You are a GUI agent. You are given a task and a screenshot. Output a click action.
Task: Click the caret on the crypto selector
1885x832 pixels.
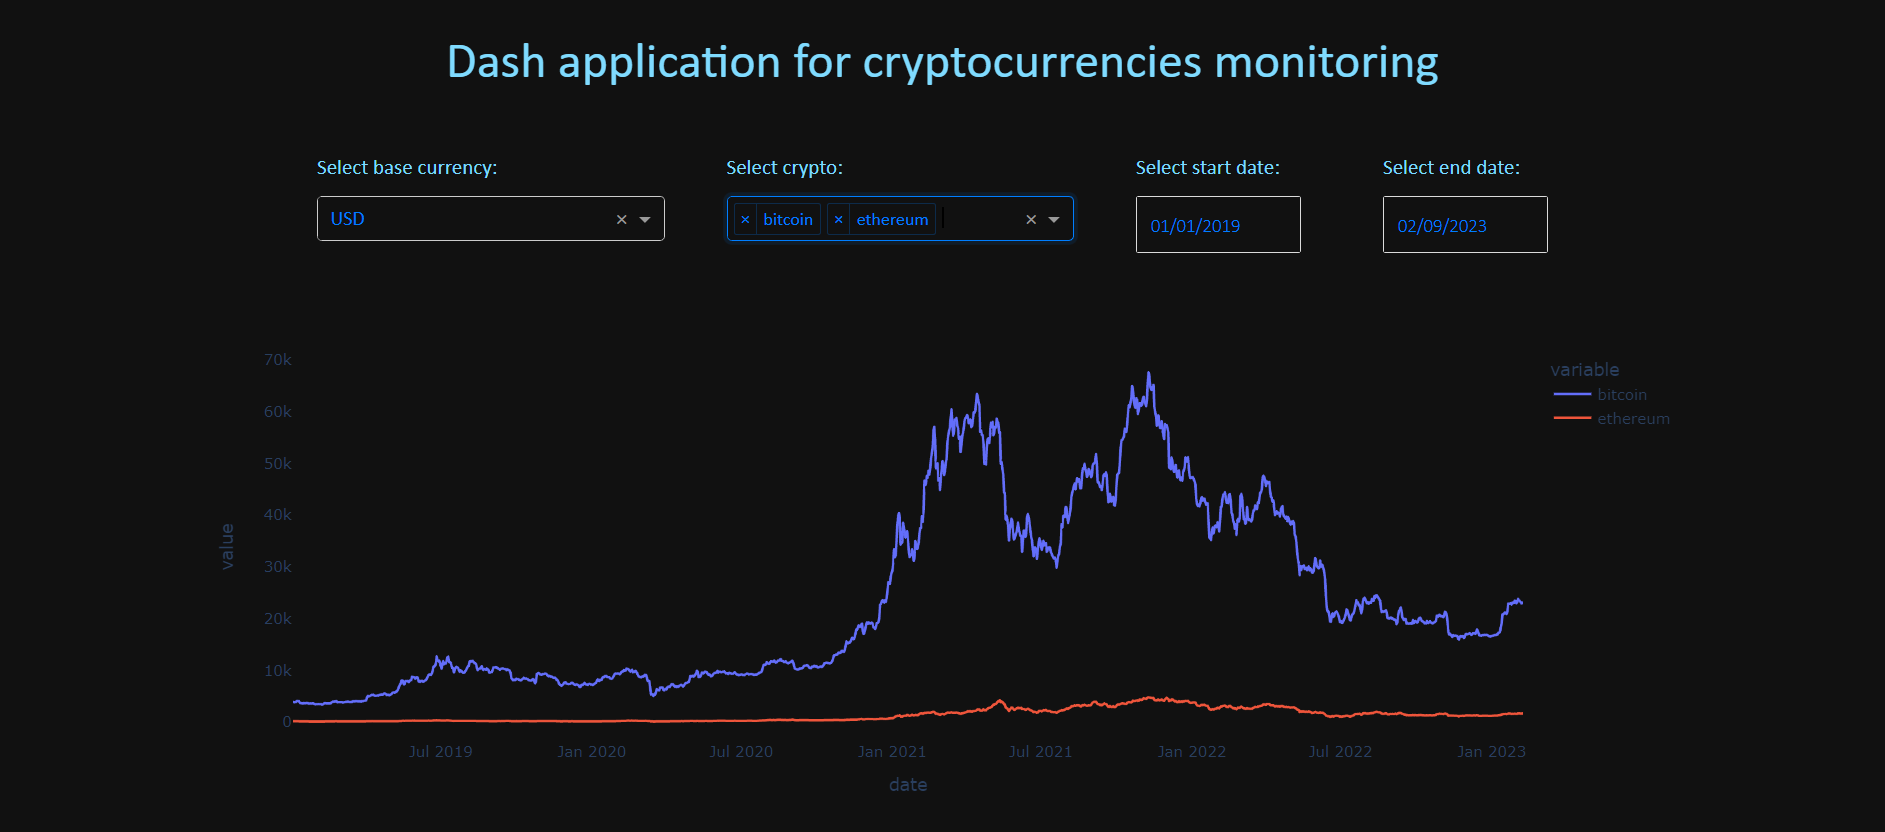point(1055,218)
